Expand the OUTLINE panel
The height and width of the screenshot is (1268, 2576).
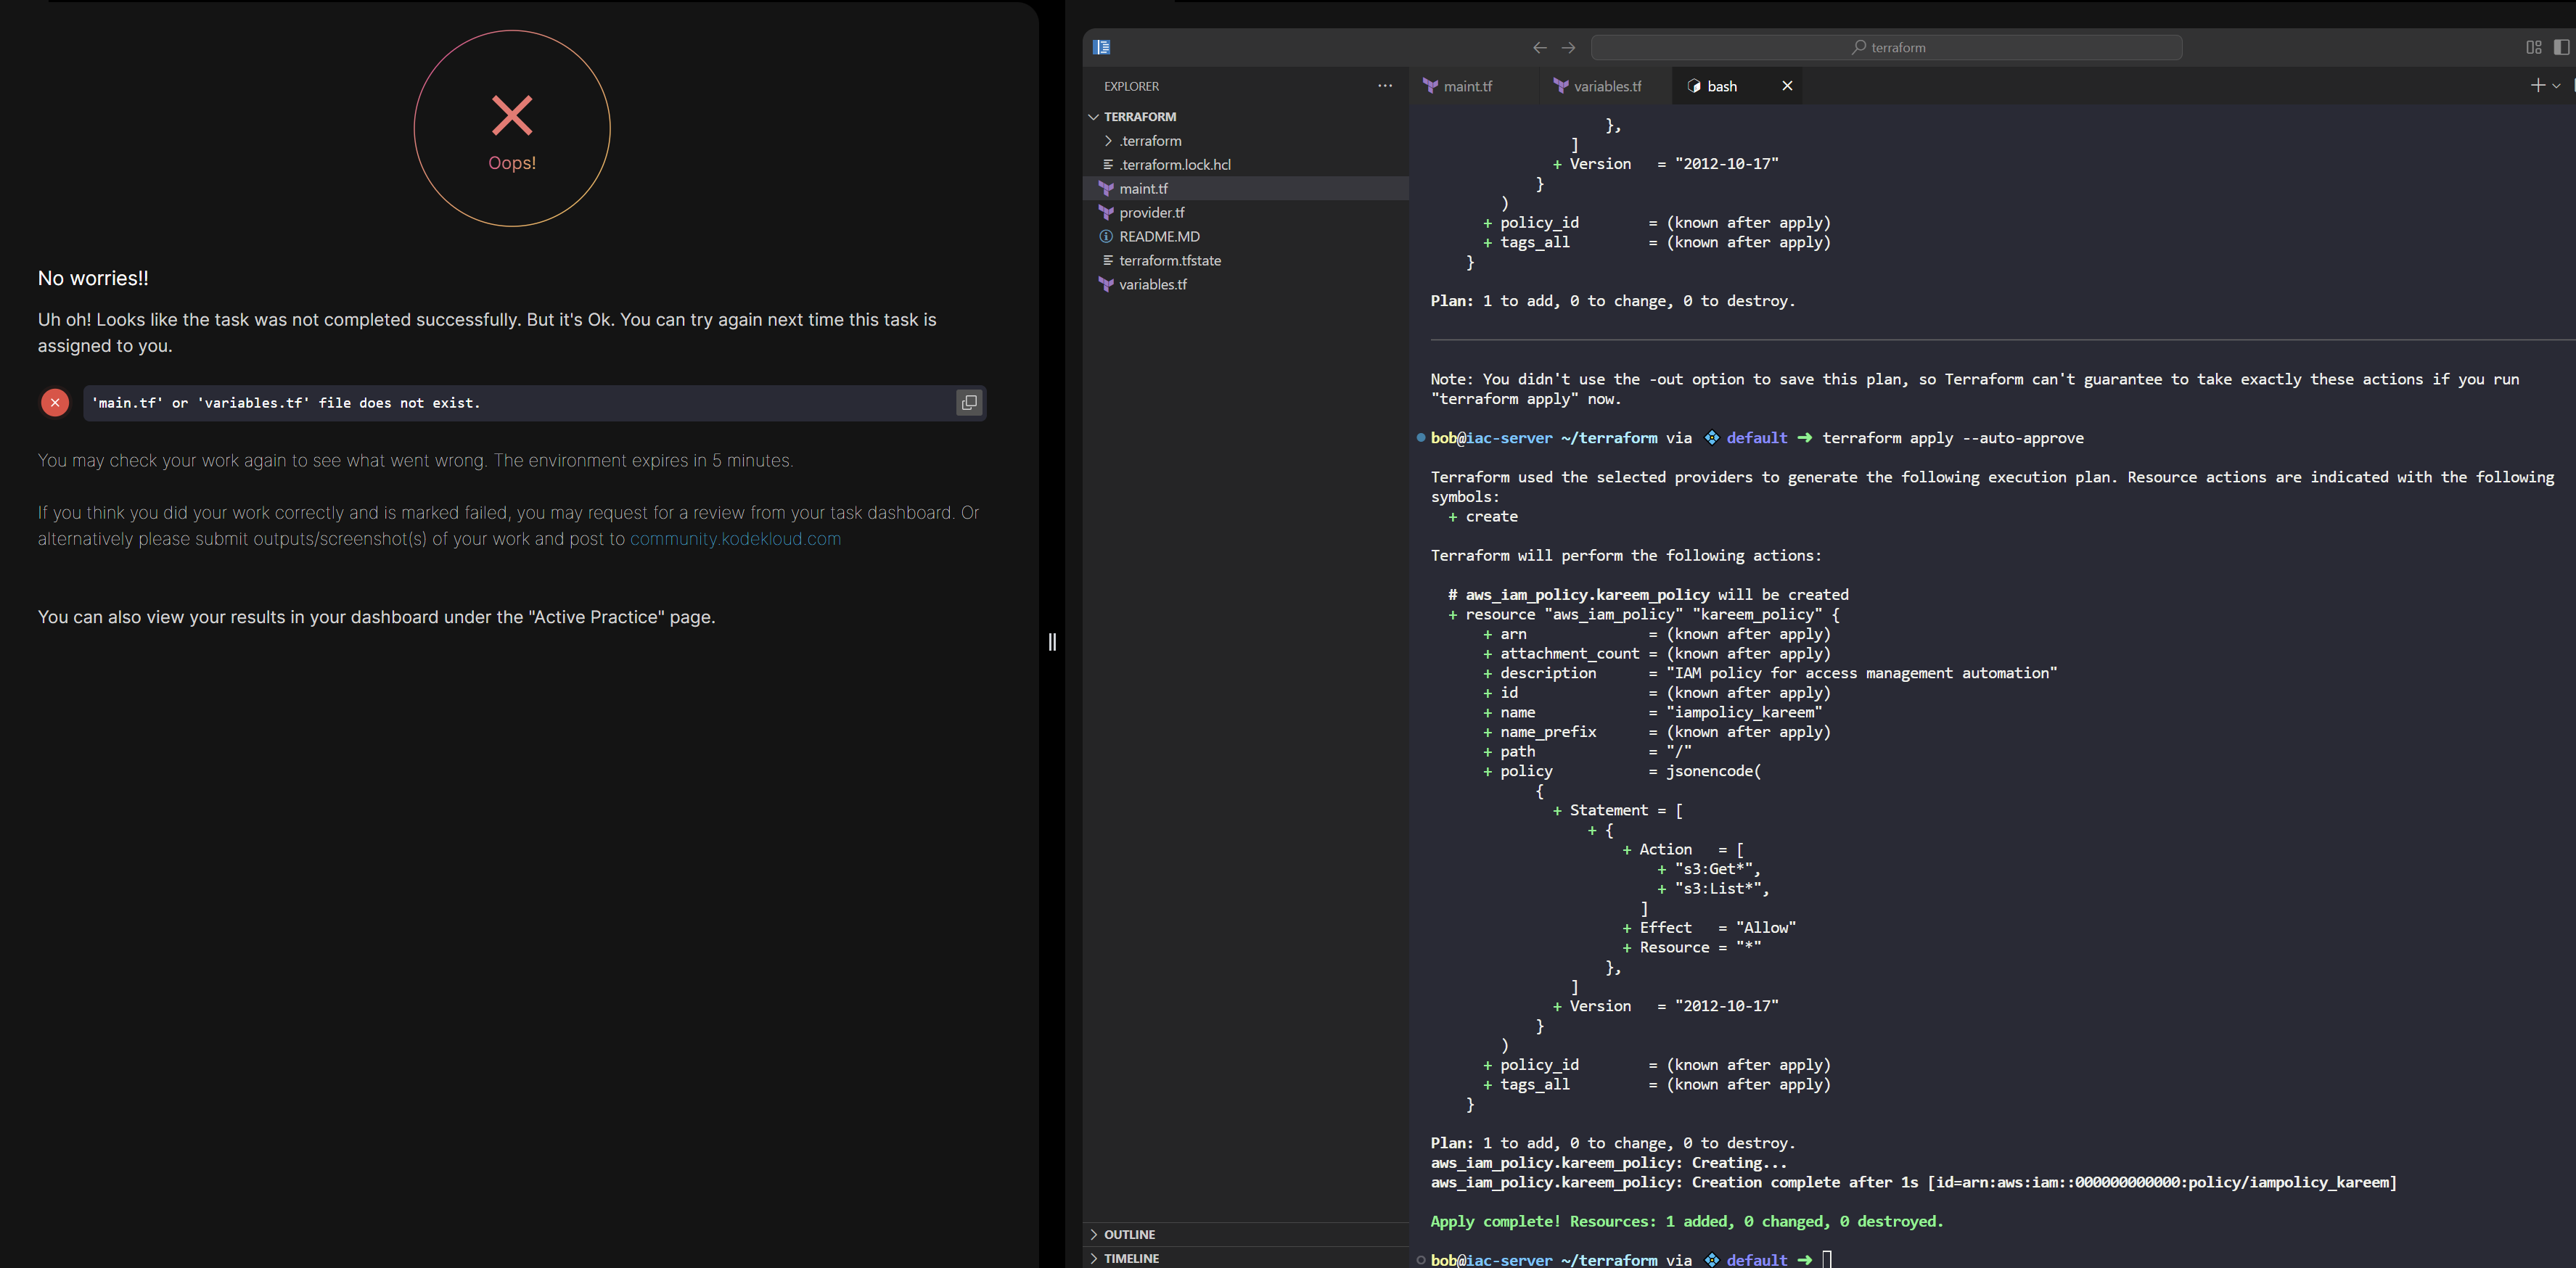(x=1129, y=1234)
